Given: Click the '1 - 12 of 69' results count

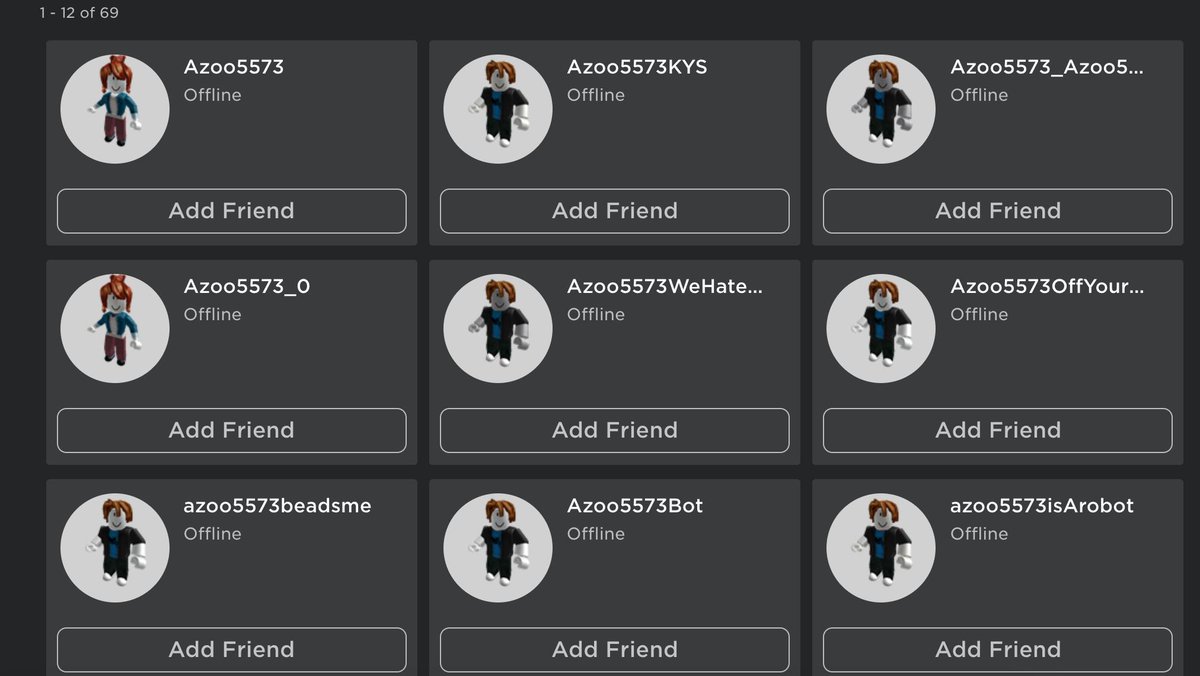Looking at the screenshot, I should (x=79, y=13).
